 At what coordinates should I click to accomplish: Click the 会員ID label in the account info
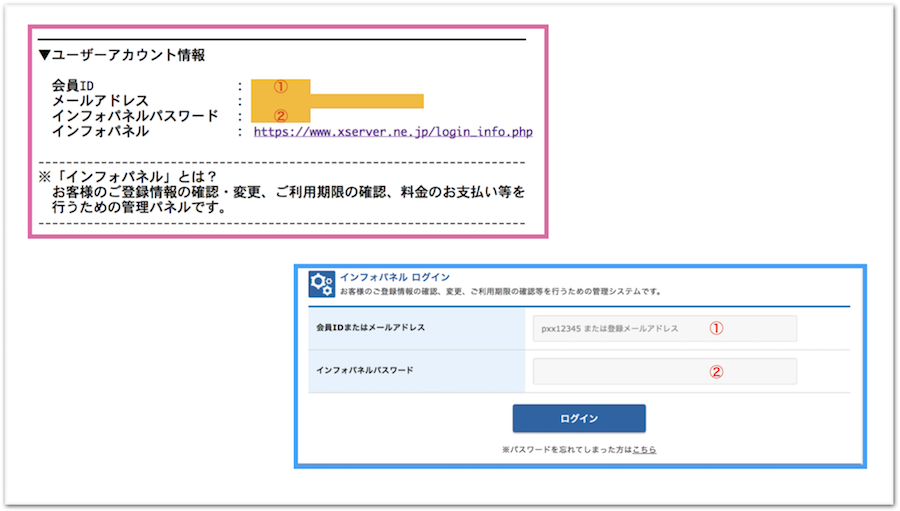point(72,86)
